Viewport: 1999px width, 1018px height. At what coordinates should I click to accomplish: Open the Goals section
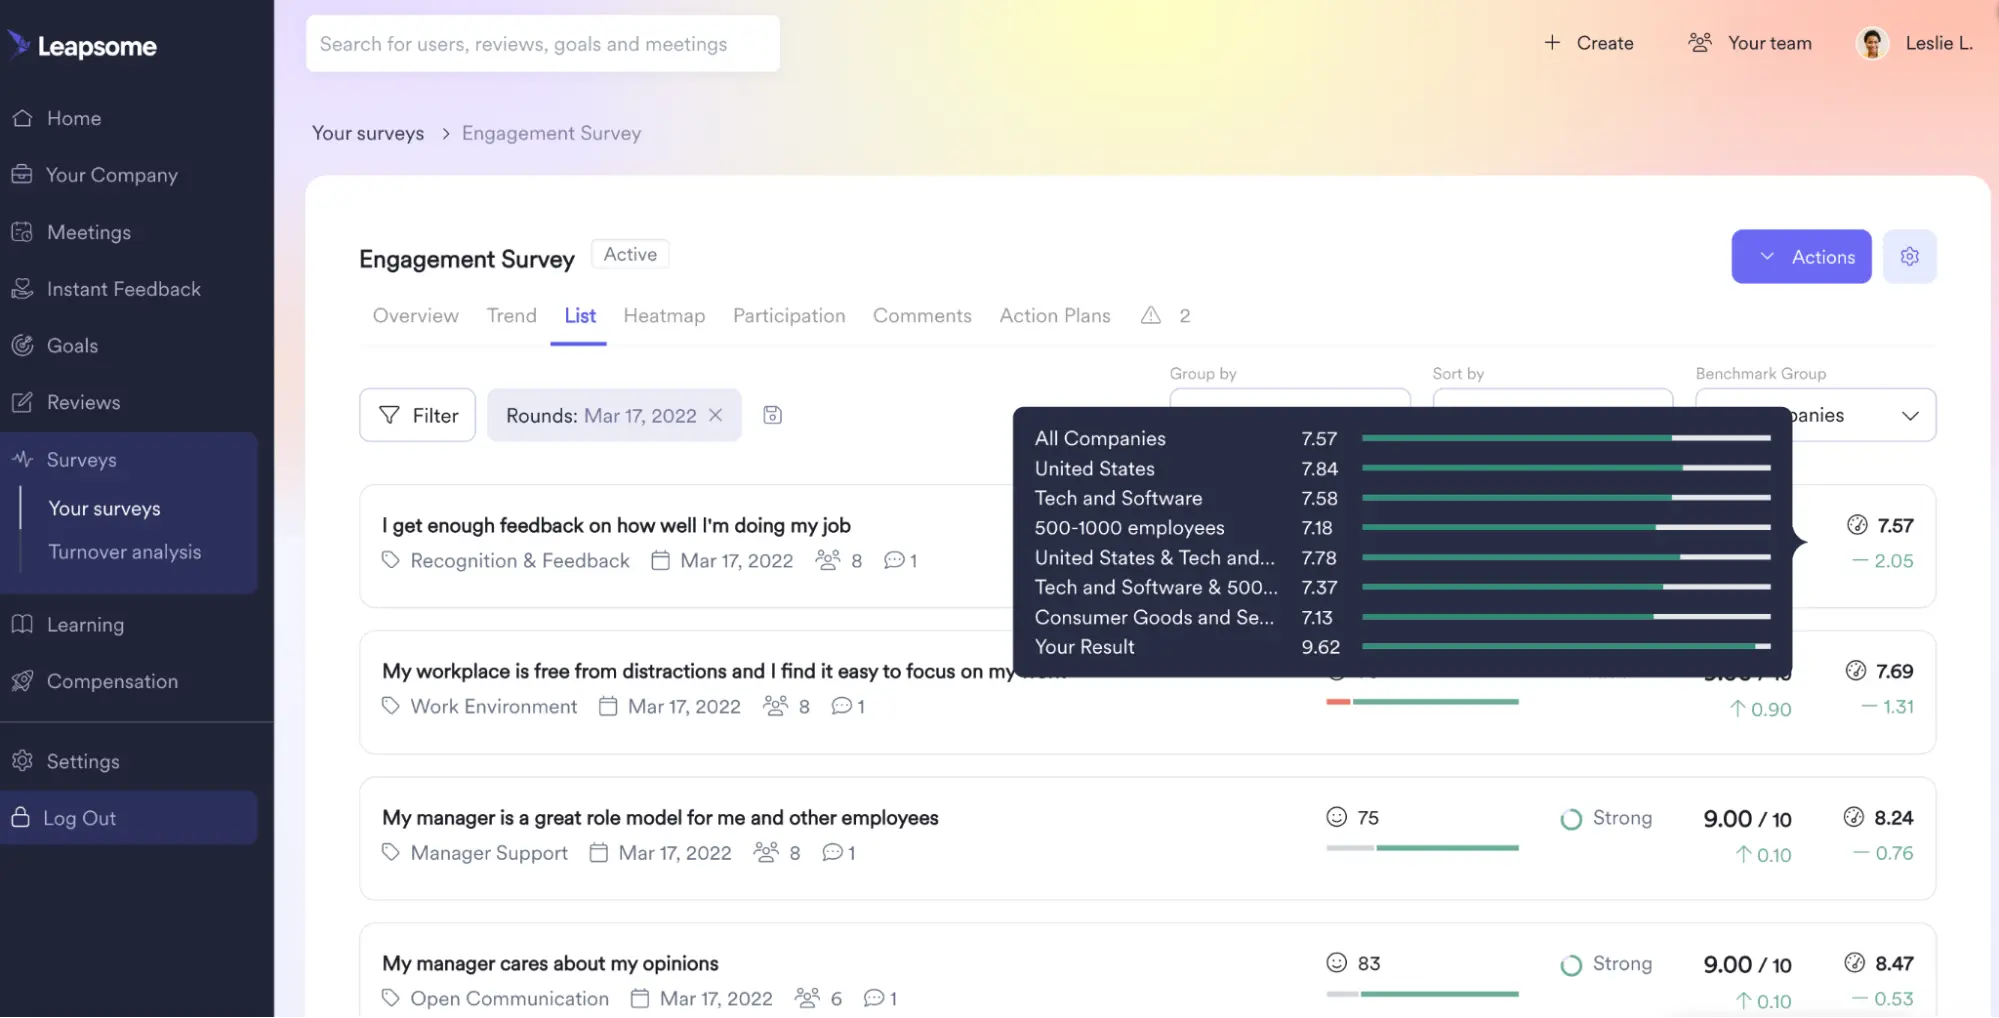click(70, 345)
